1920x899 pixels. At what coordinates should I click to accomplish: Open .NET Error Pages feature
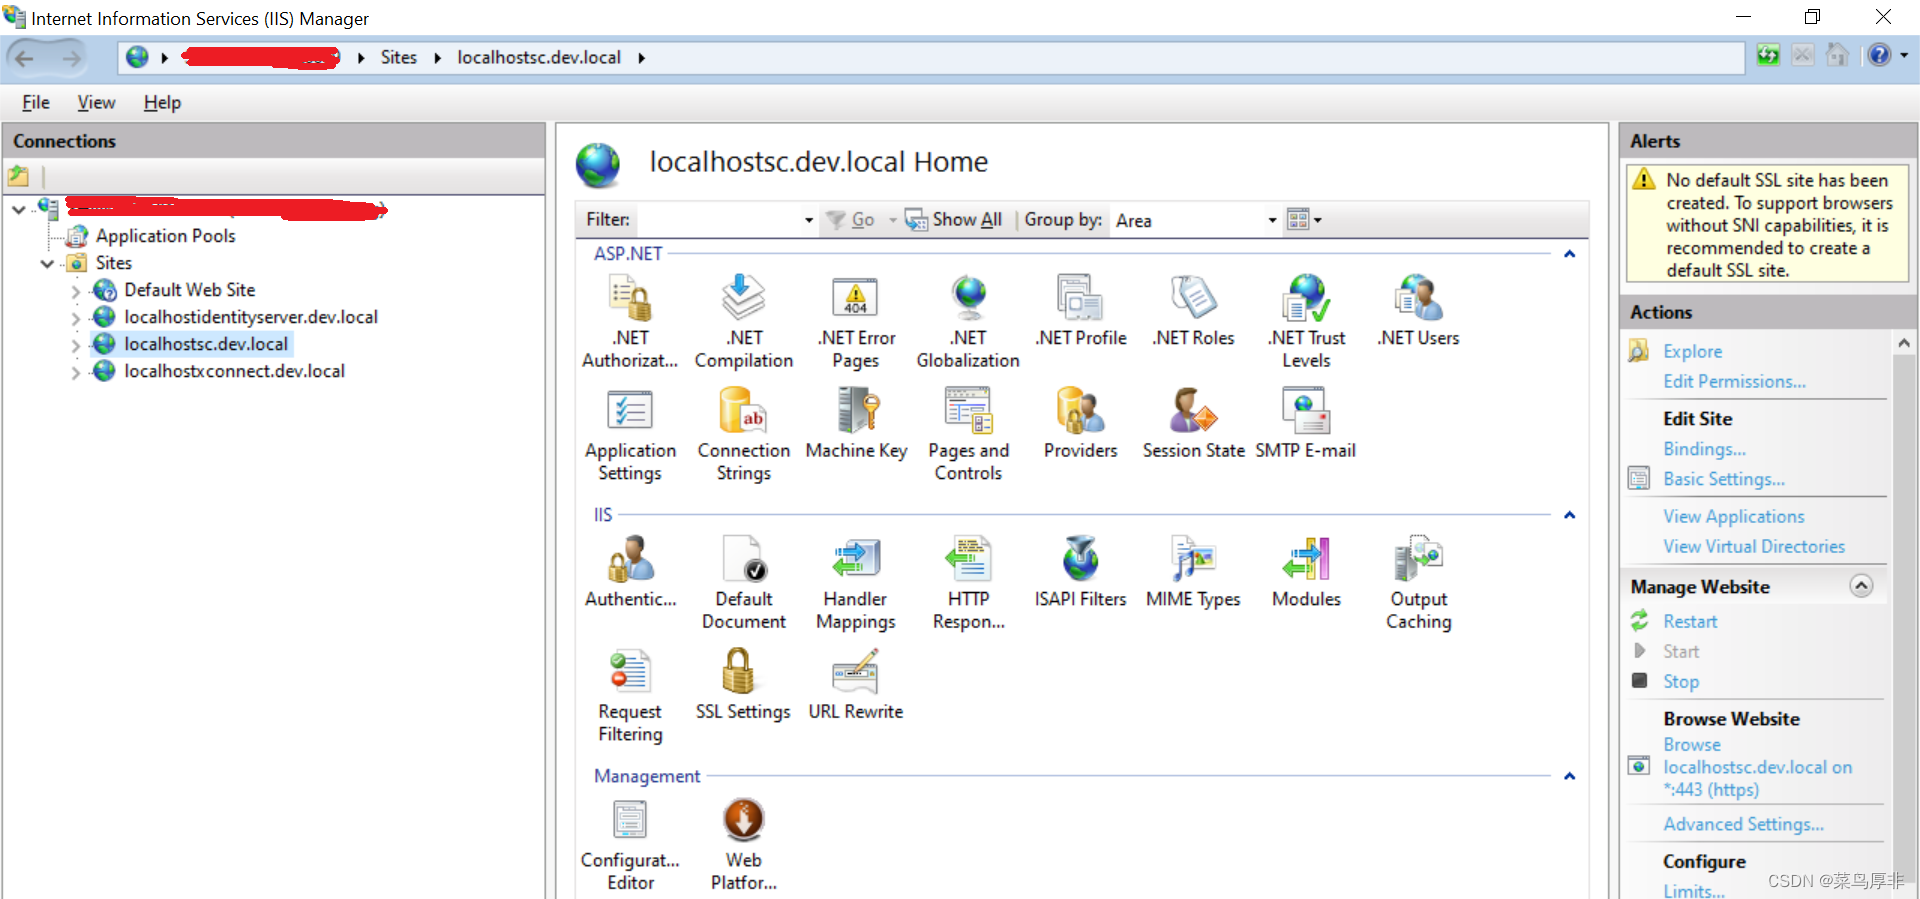click(856, 322)
